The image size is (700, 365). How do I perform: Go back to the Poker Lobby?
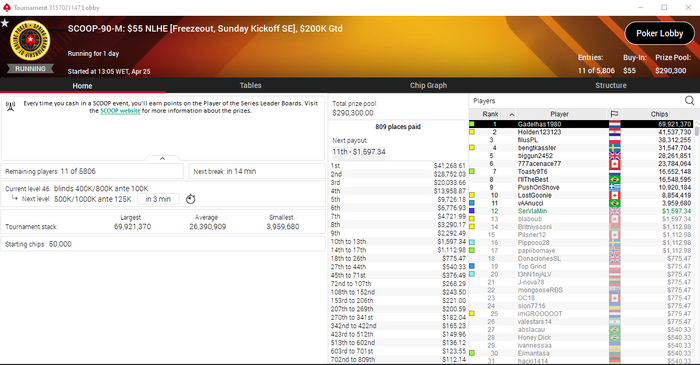coord(659,33)
